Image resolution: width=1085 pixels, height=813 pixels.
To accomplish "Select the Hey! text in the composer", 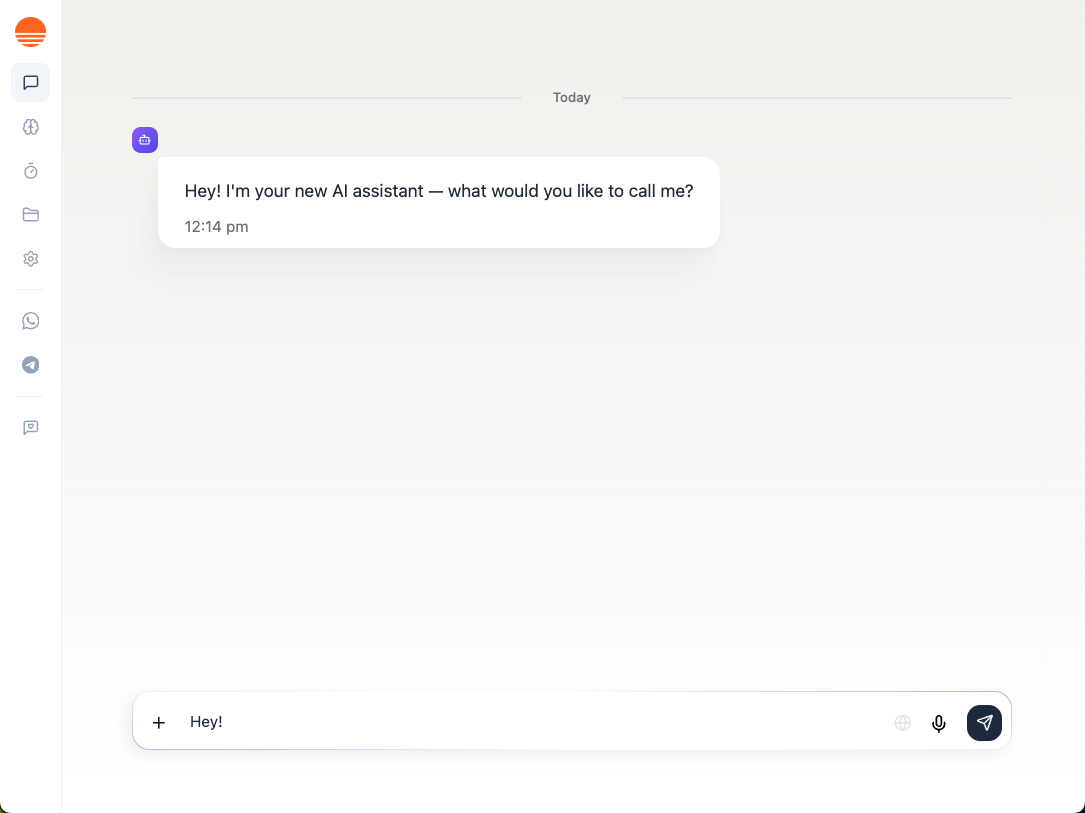I will click(206, 721).
